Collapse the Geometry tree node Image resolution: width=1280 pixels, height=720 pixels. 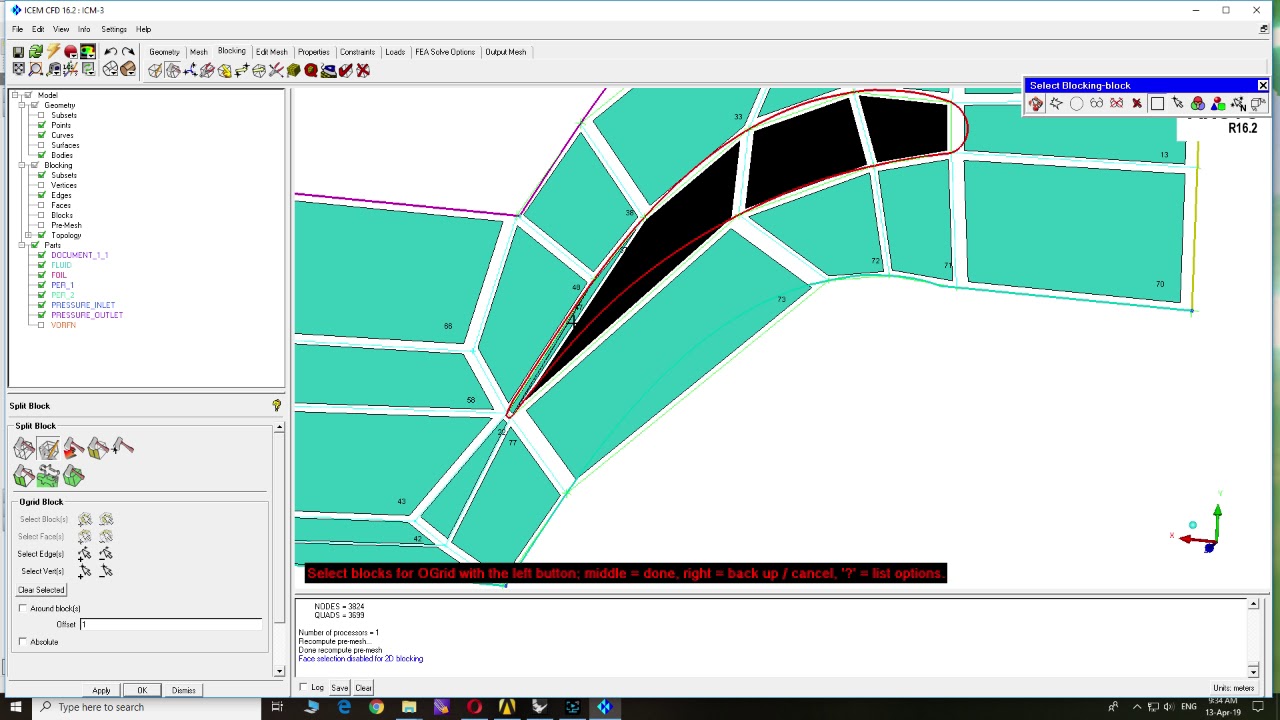pos(23,105)
